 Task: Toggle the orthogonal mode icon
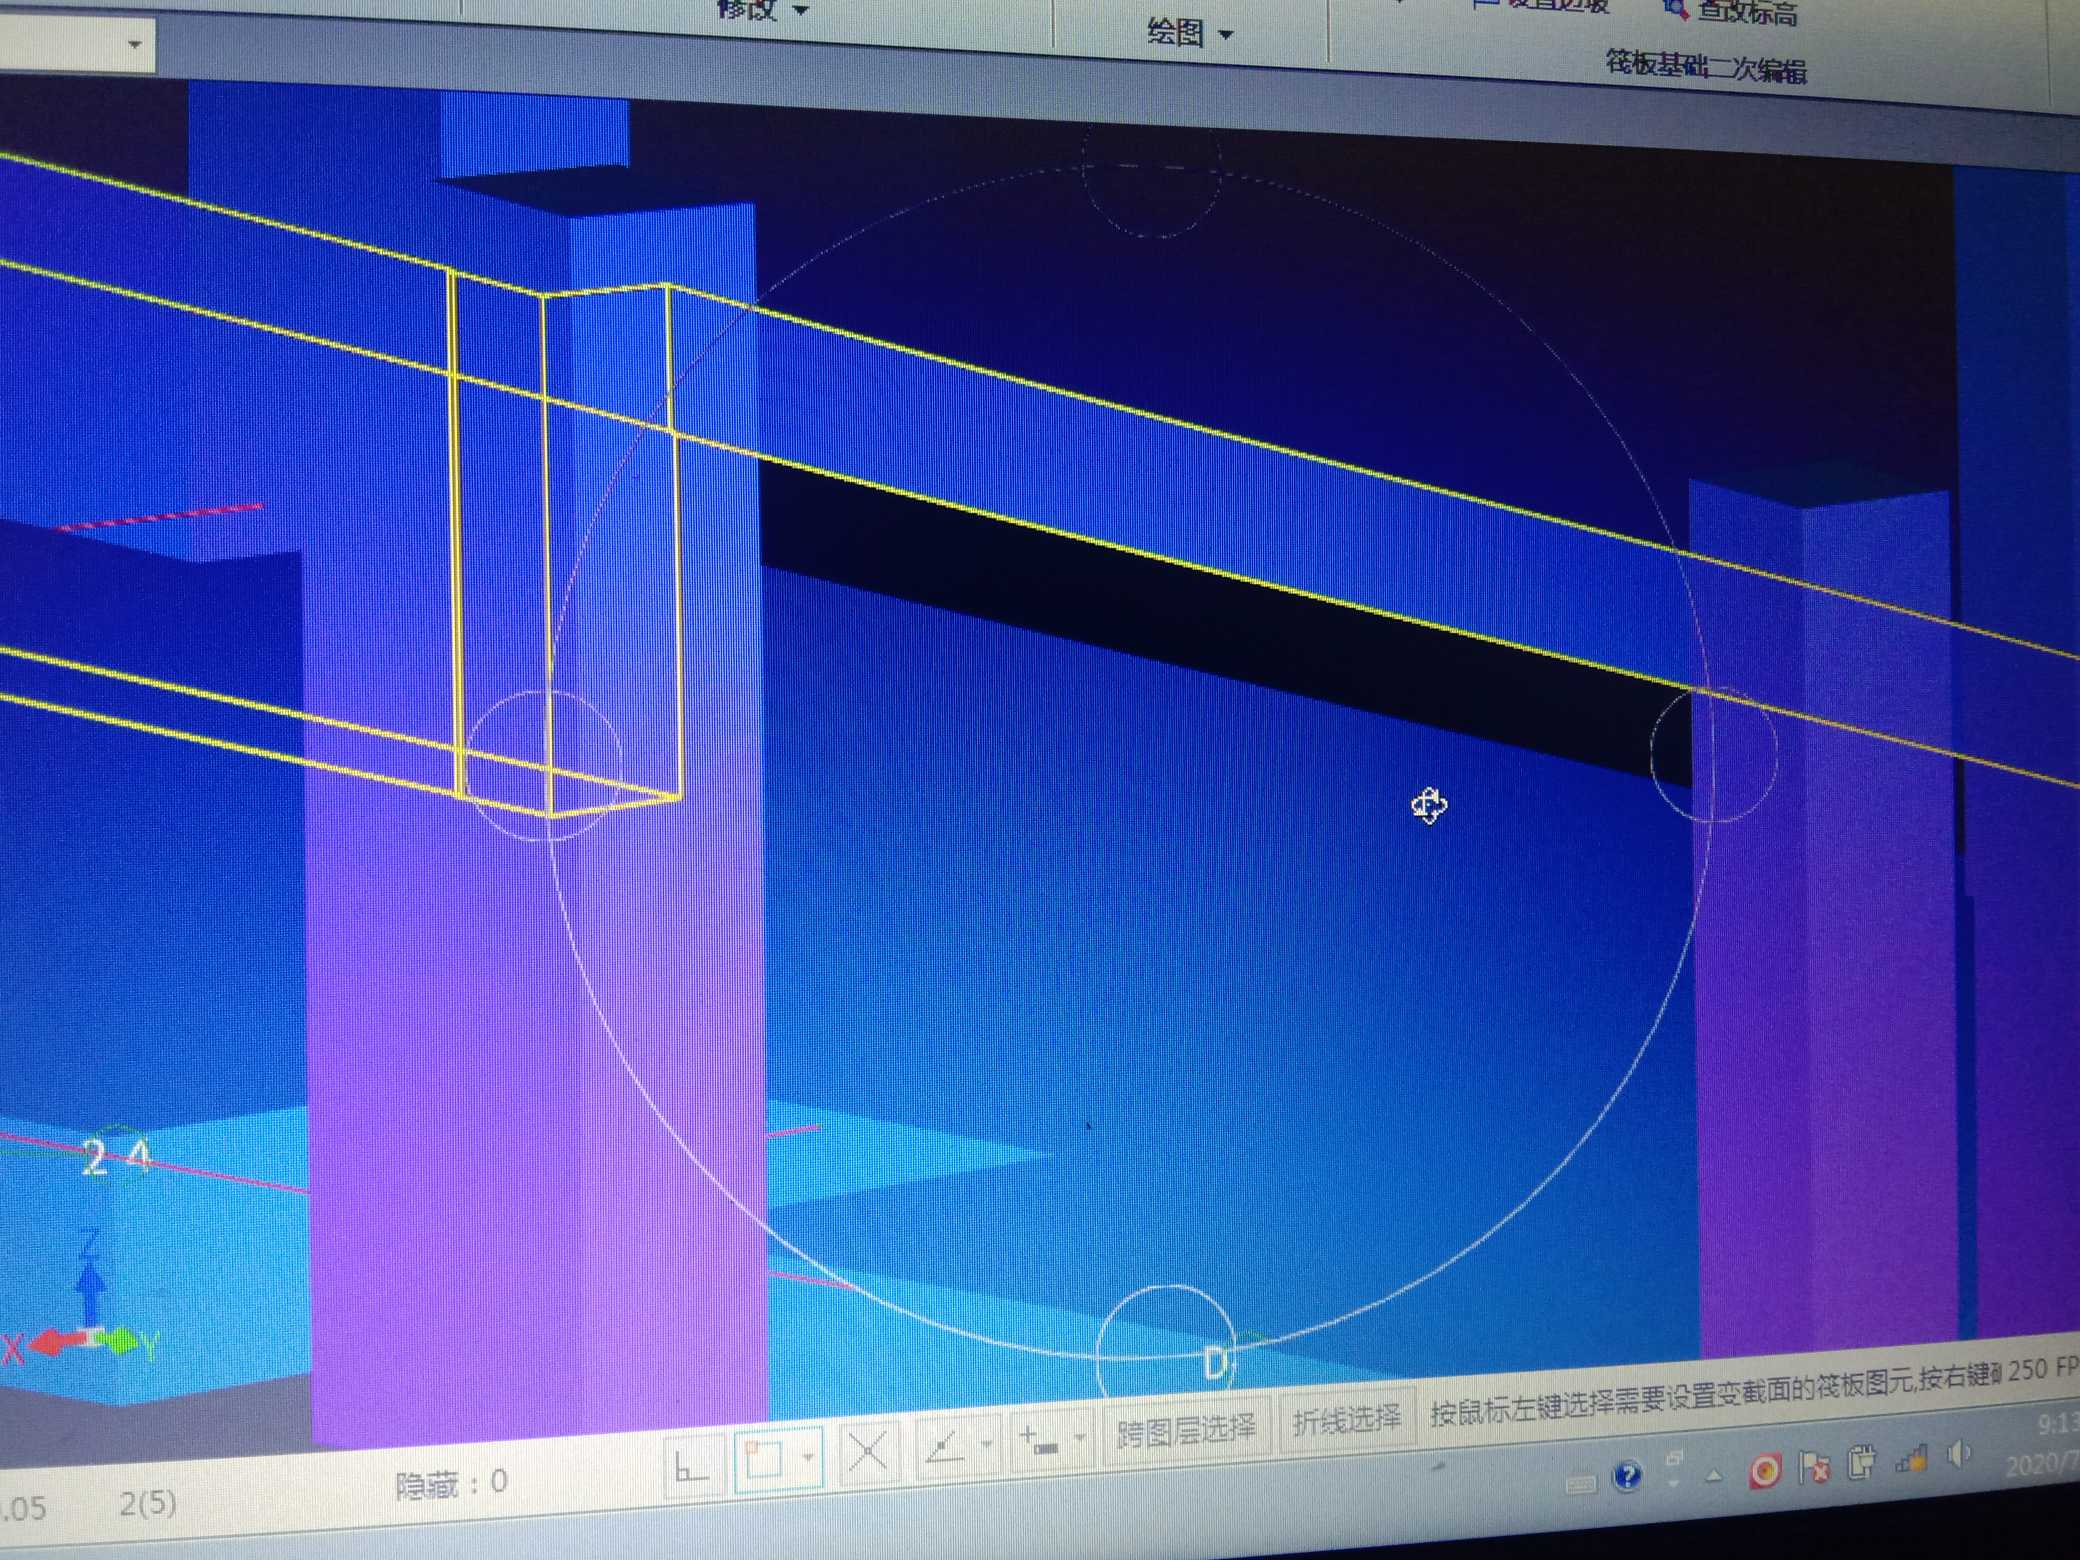[691, 1467]
